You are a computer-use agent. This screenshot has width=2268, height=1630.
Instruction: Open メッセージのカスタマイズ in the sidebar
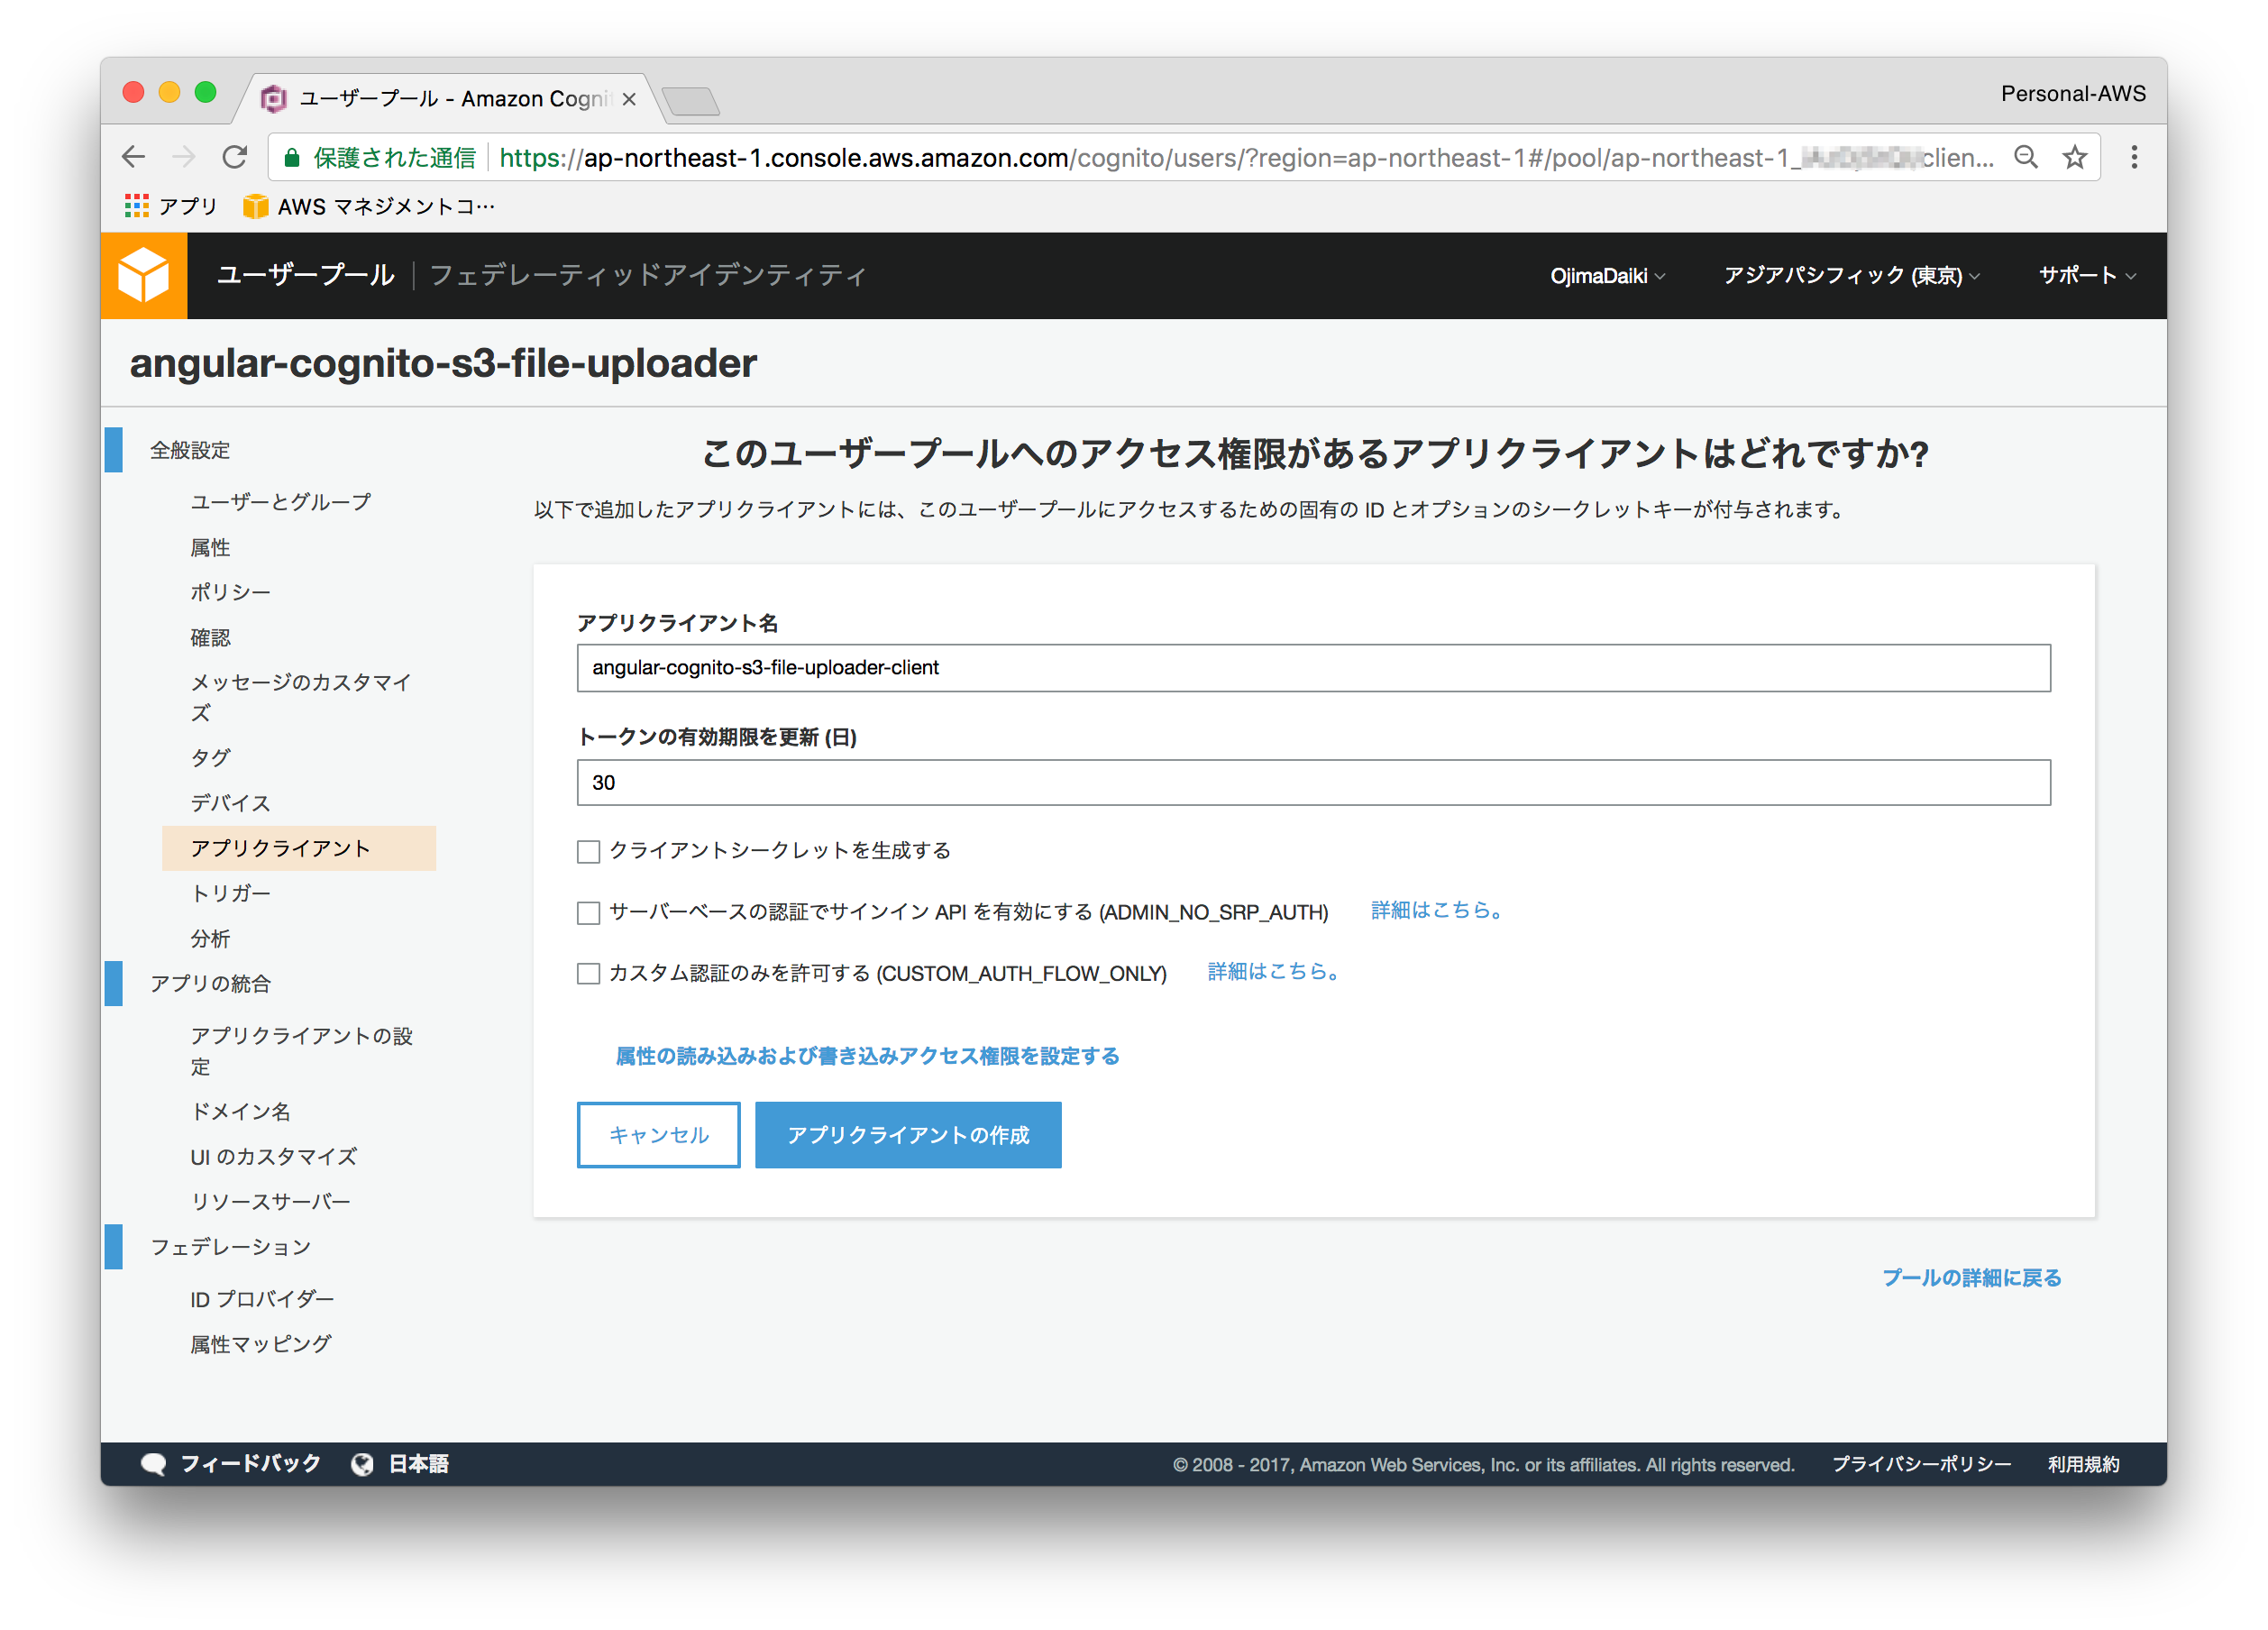pyautogui.click(x=301, y=697)
